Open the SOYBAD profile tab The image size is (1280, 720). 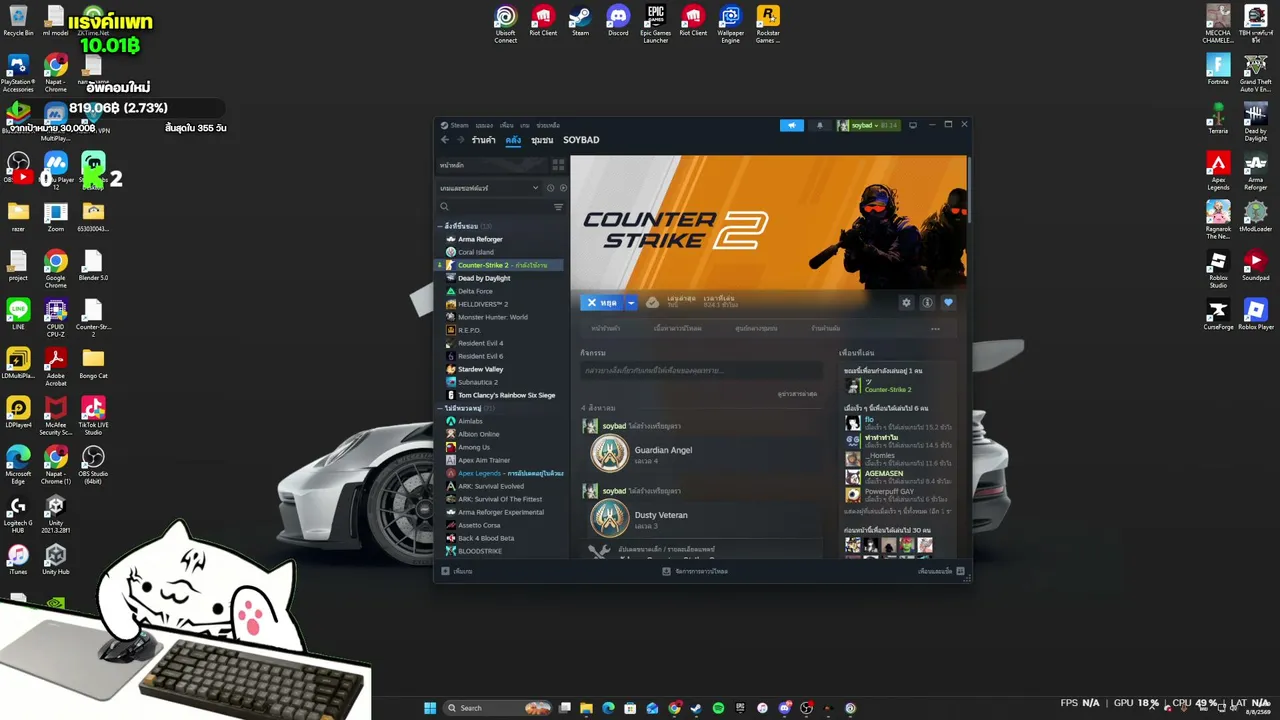tap(581, 140)
